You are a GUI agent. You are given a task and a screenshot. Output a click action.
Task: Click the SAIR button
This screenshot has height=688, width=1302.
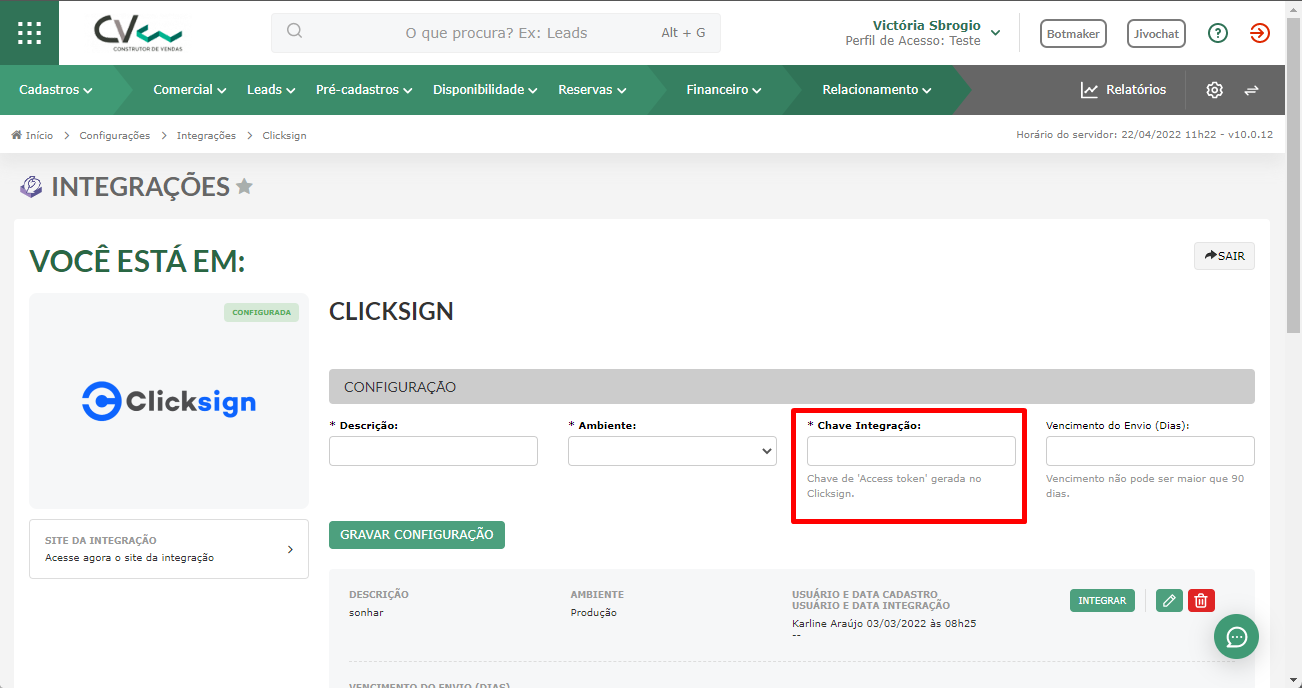click(x=1224, y=256)
